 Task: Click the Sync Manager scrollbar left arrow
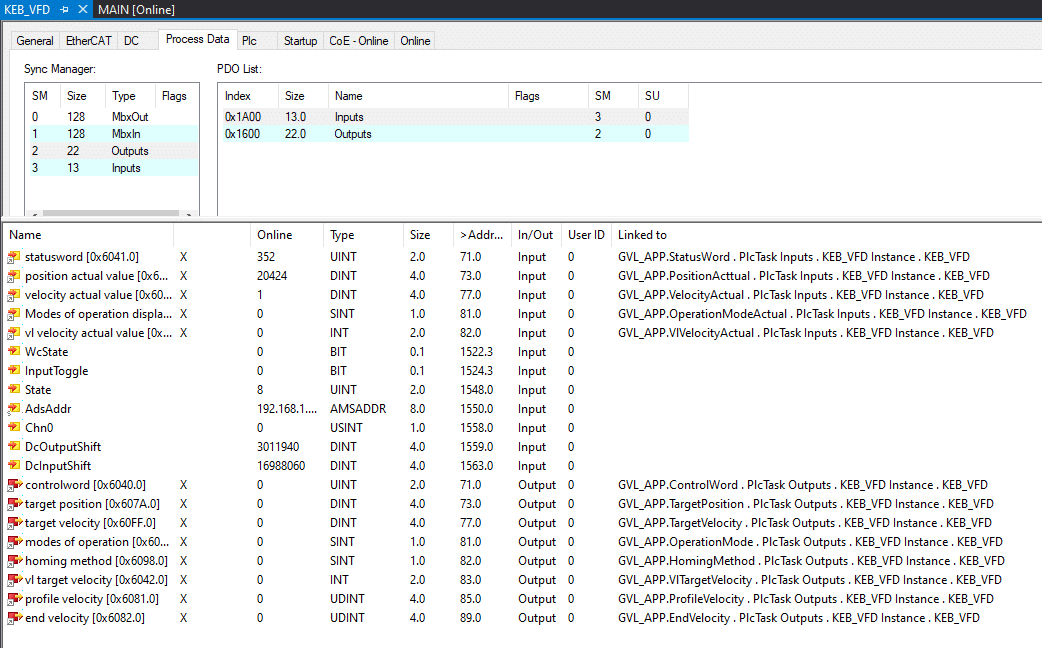click(x=33, y=213)
